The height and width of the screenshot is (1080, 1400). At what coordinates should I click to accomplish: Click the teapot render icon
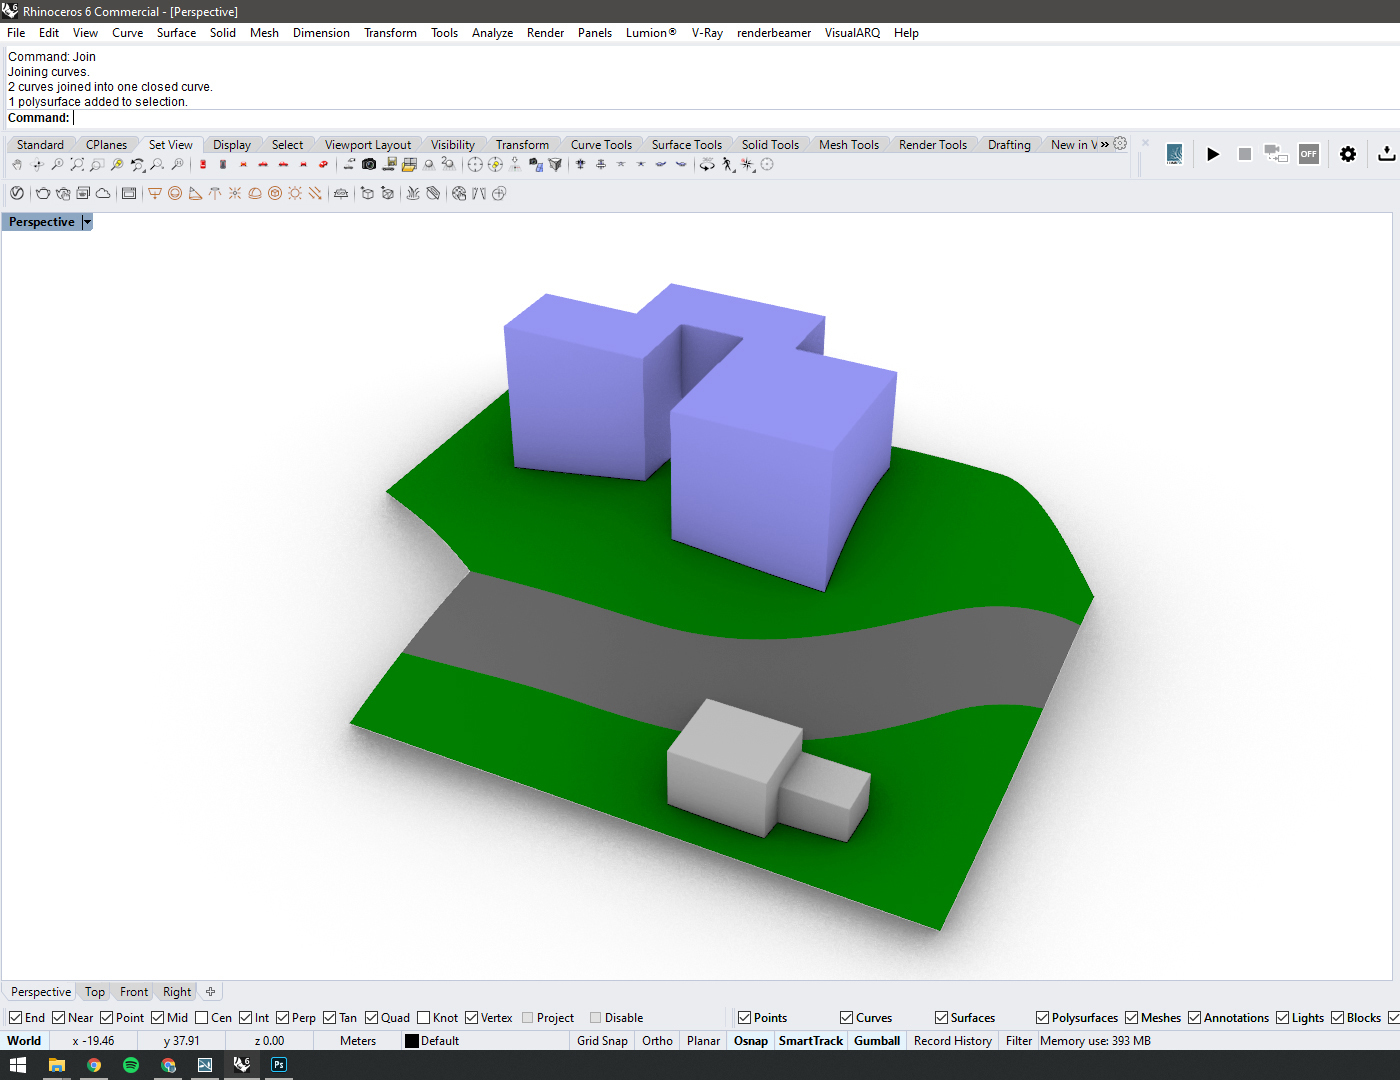click(x=43, y=194)
